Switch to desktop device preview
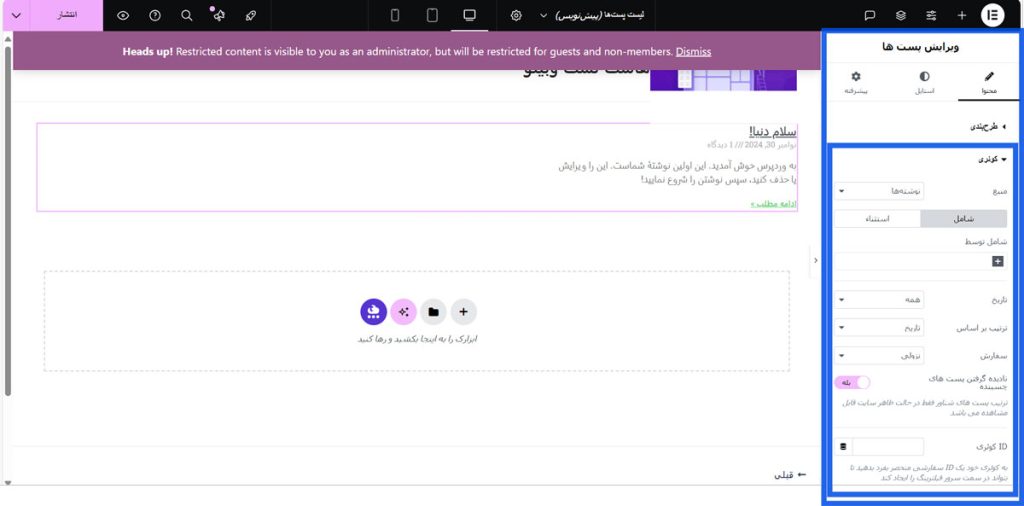Viewport: 1024px width, 506px height. point(470,15)
